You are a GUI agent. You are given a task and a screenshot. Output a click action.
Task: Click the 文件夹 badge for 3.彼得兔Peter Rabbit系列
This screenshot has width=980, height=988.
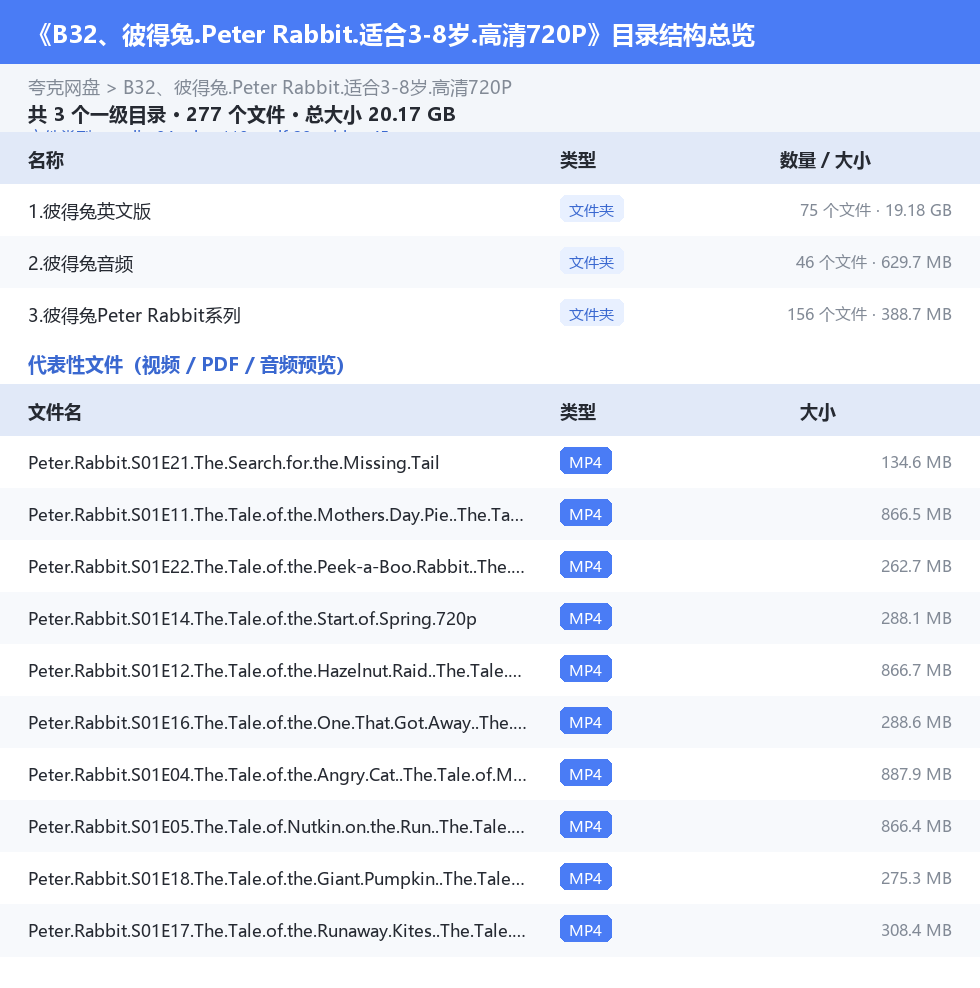point(592,313)
